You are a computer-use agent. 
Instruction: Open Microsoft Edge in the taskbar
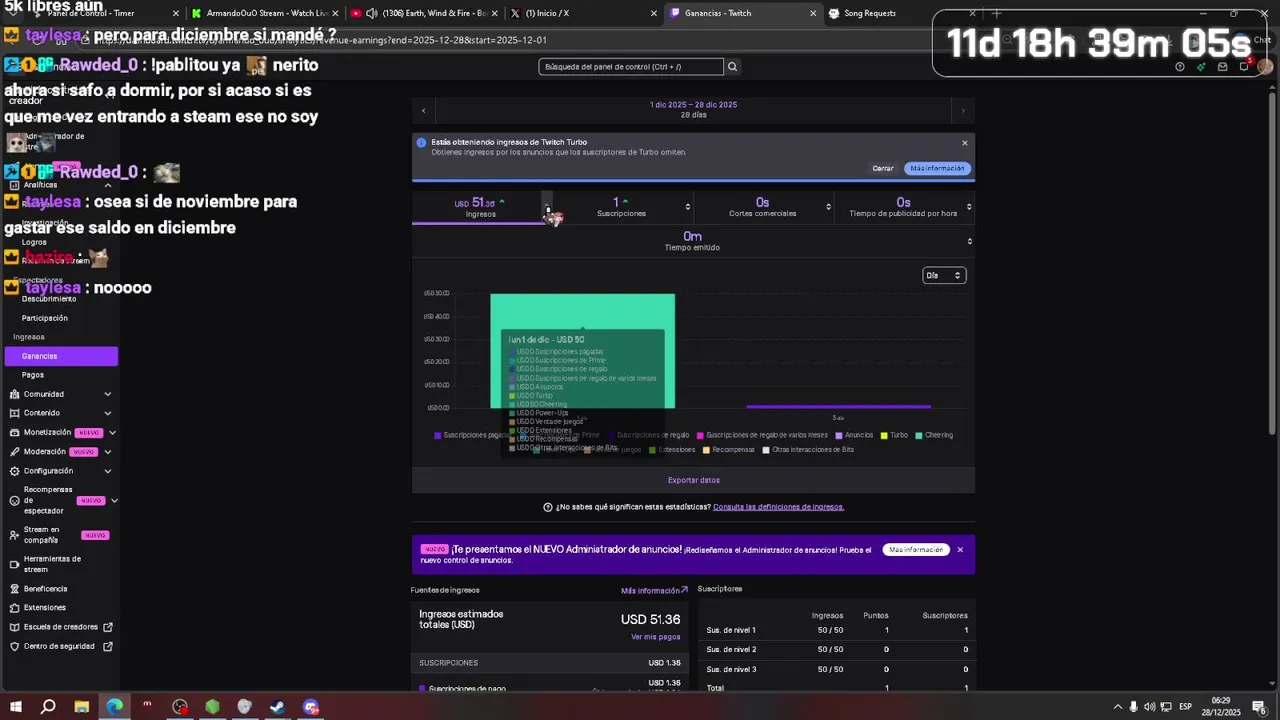pyautogui.click(x=114, y=707)
